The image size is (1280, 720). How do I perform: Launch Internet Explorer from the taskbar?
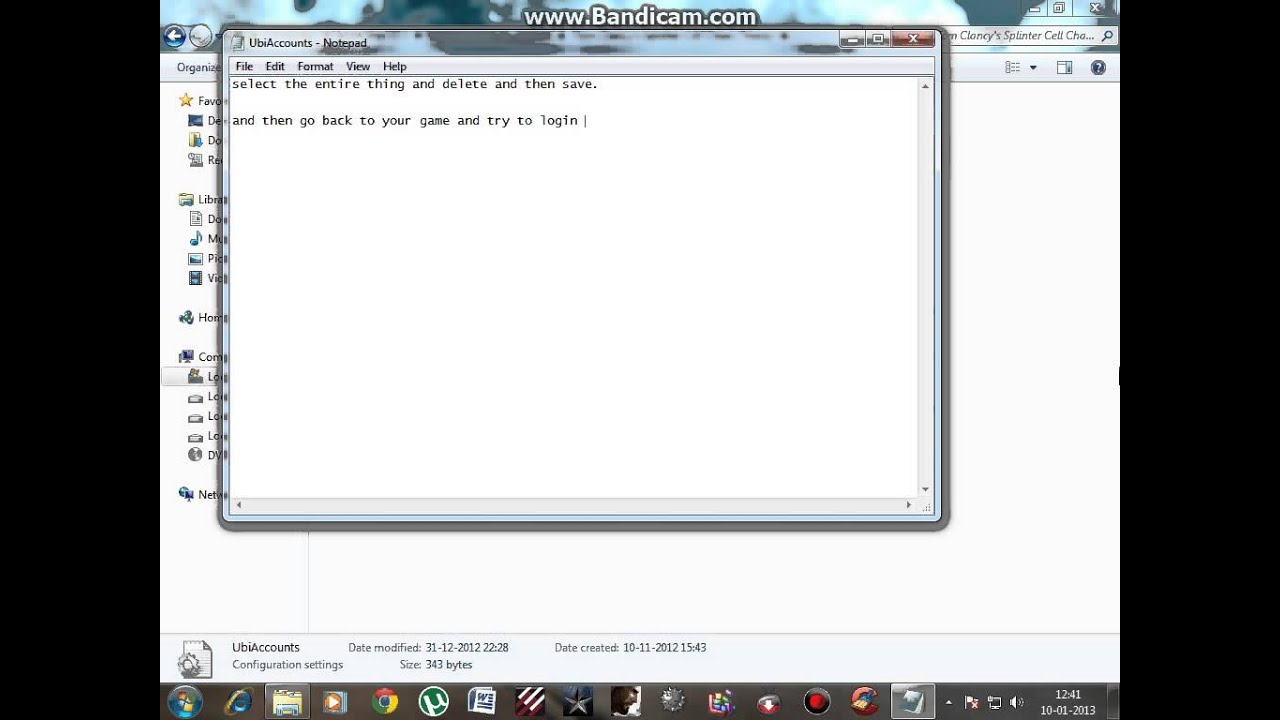[x=238, y=701]
